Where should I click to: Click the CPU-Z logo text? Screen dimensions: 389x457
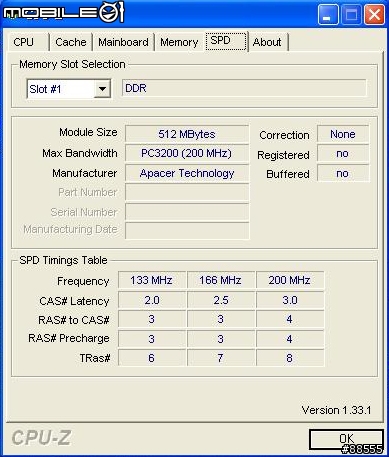[x=41, y=438]
